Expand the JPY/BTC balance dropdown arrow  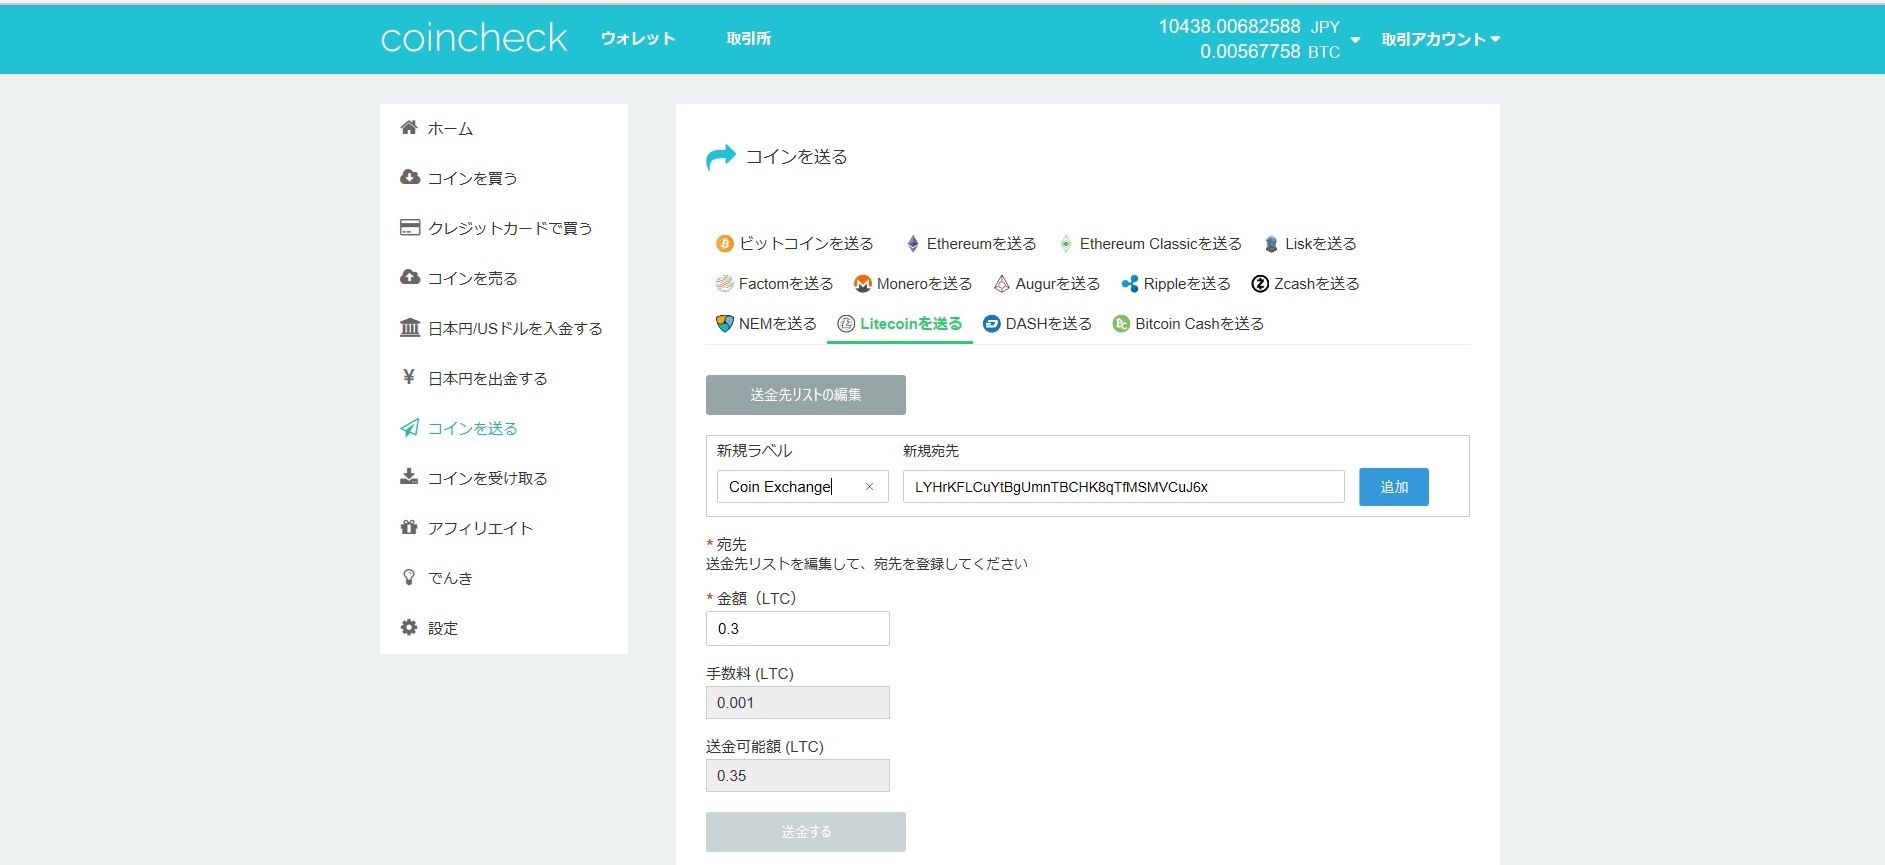[x=1355, y=40]
